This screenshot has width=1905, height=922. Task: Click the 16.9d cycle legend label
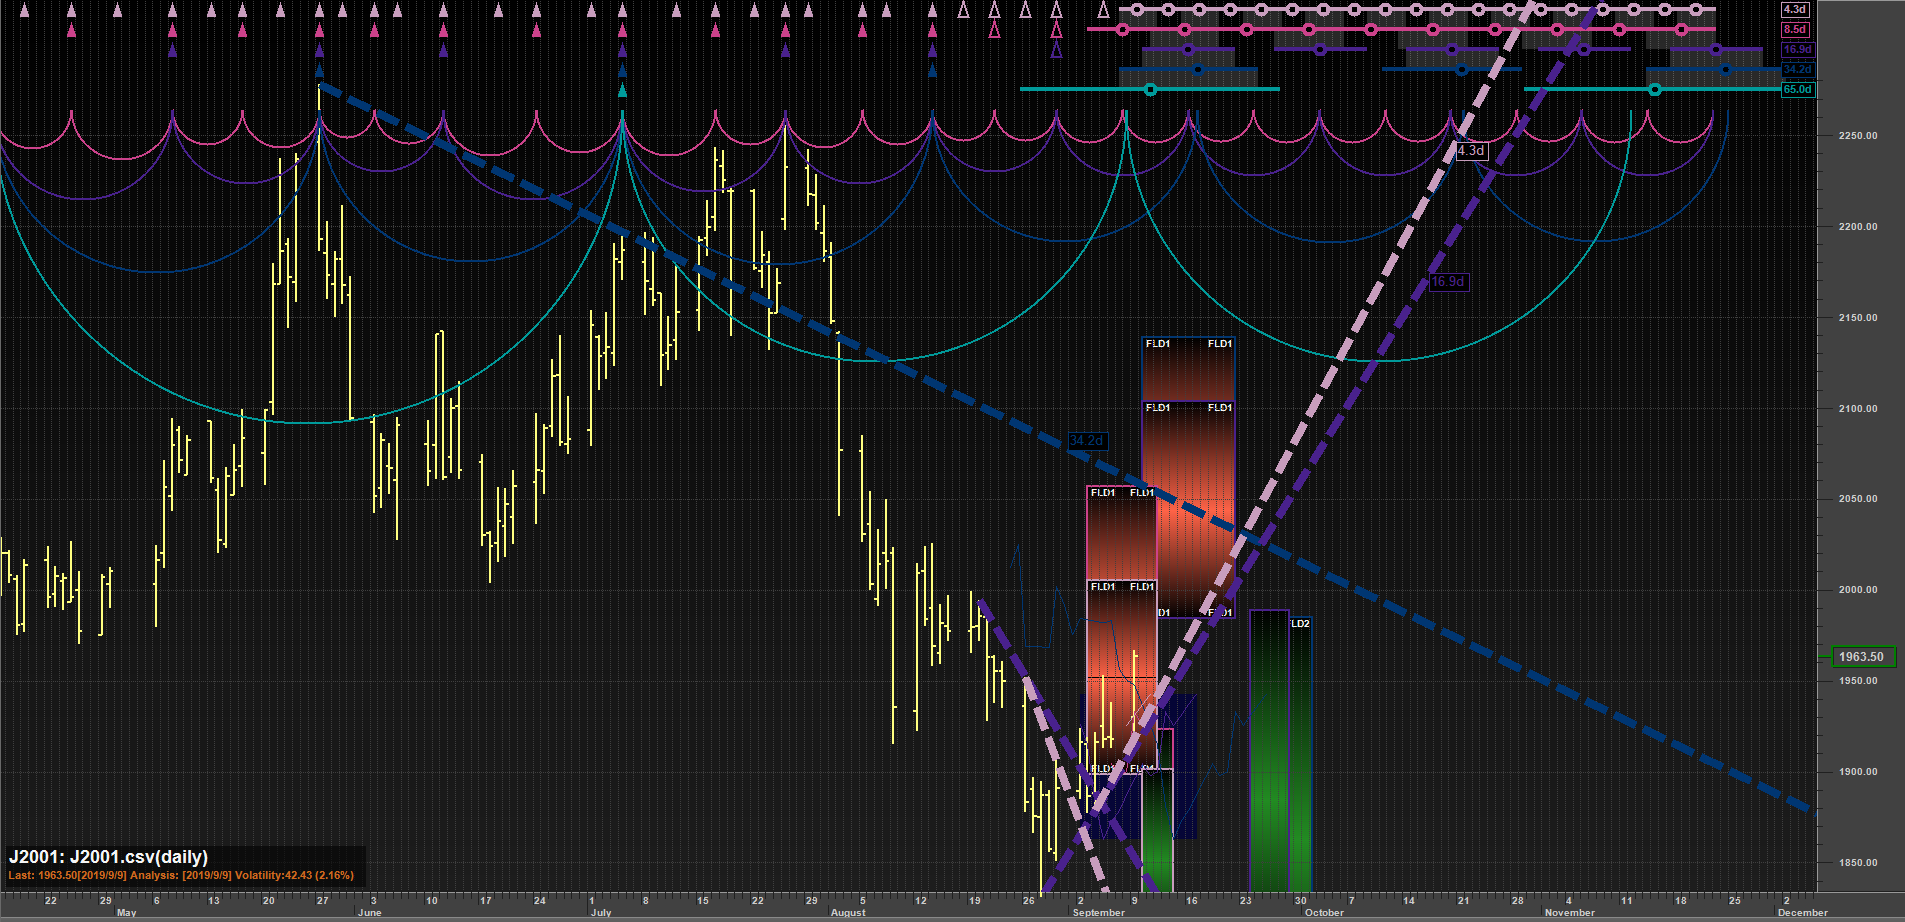(x=1797, y=50)
